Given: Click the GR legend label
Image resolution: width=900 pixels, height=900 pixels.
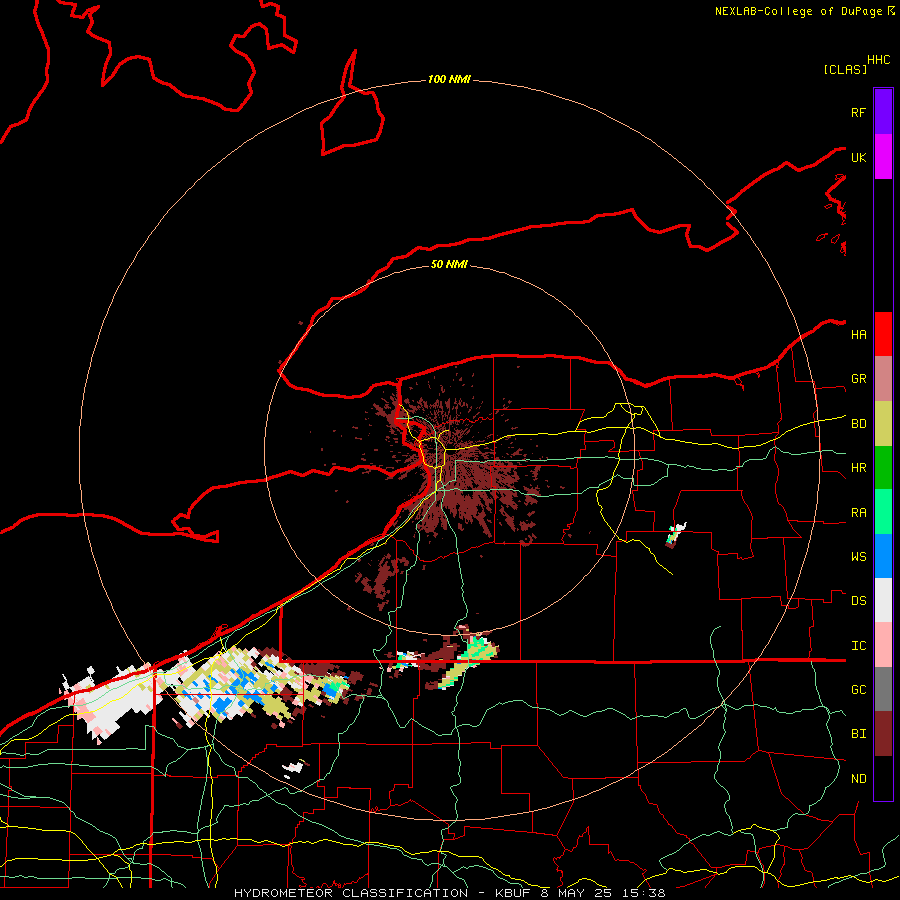Looking at the screenshot, I should (x=858, y=379).
